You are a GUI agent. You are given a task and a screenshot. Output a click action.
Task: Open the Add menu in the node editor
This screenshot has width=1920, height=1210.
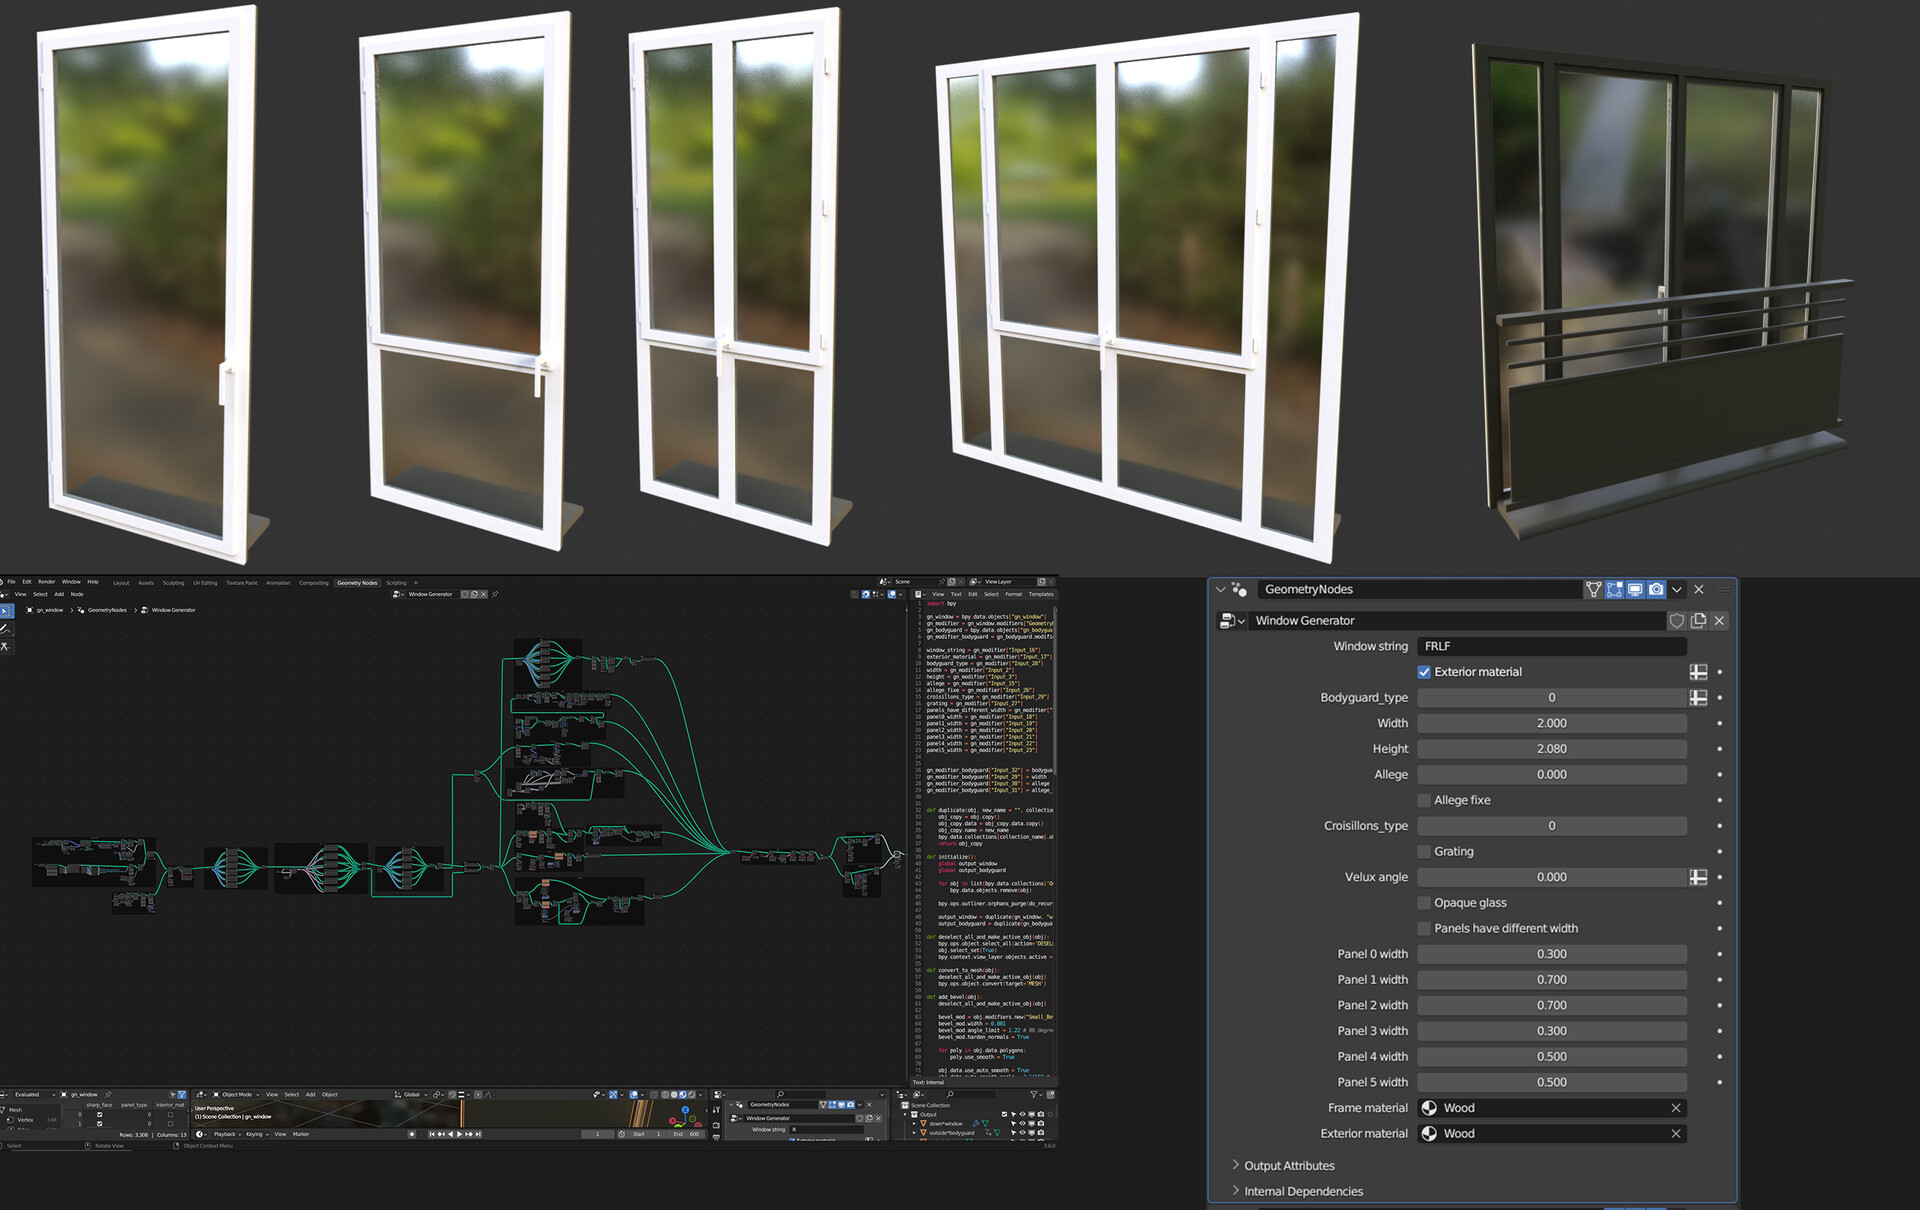[x=59, y=594]
